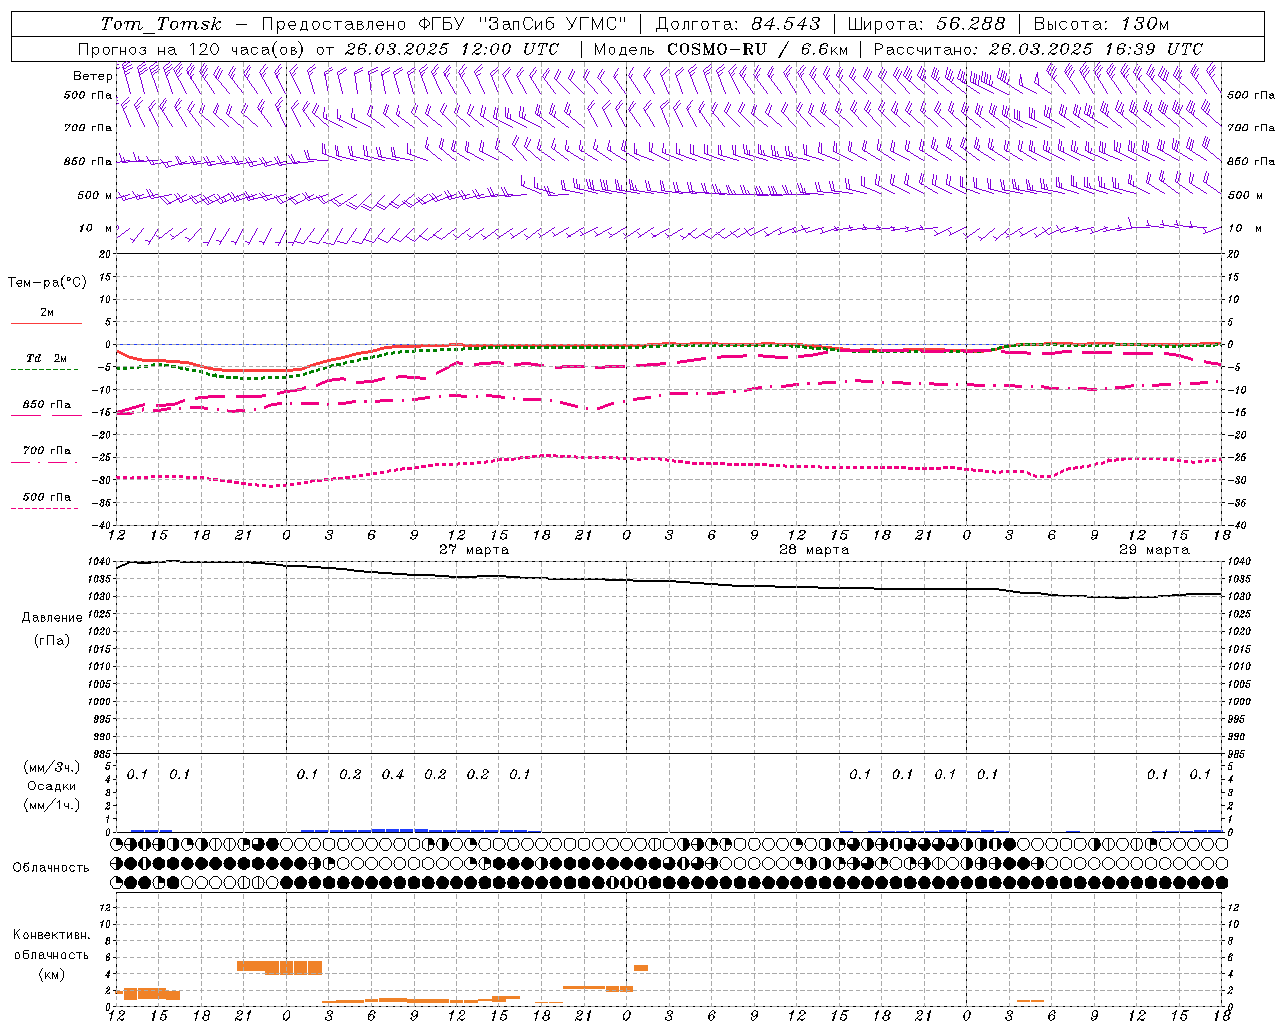Click the '850 гПа' temperature legend entry
1280x1024 pixels.
click(47, 405)
